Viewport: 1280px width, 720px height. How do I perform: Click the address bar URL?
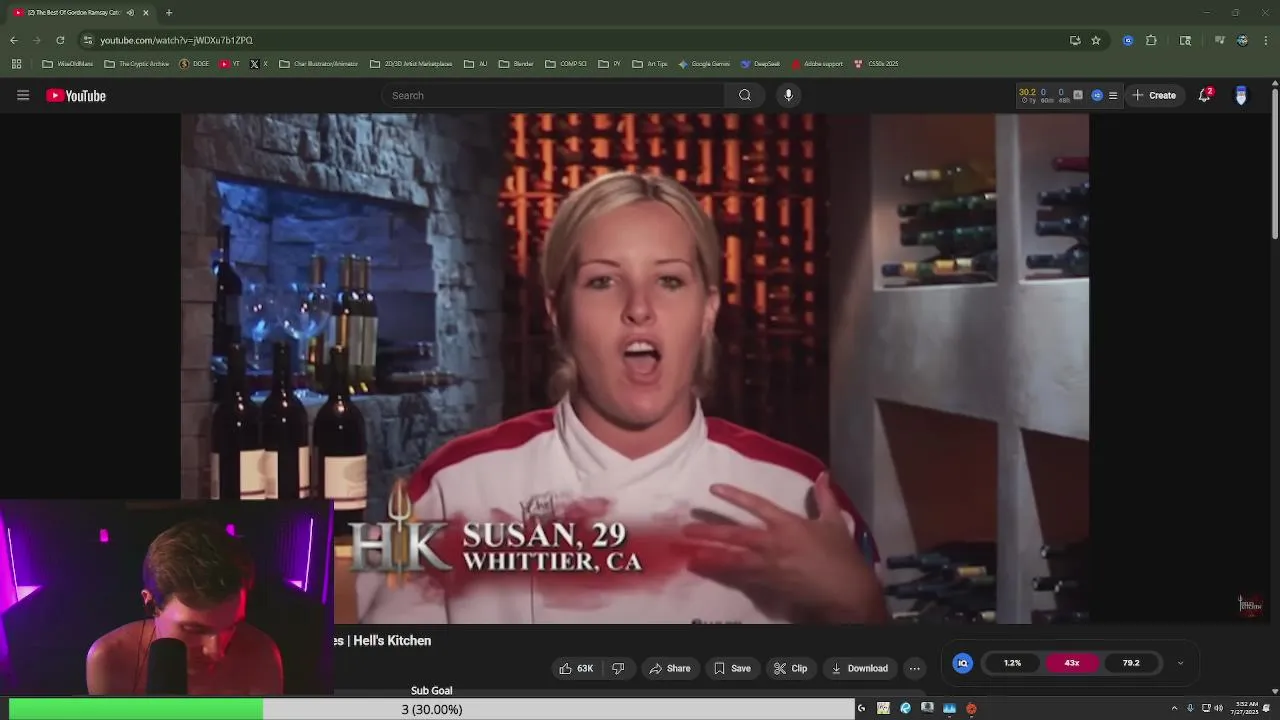pyautogui.click(x=177, y=40)
